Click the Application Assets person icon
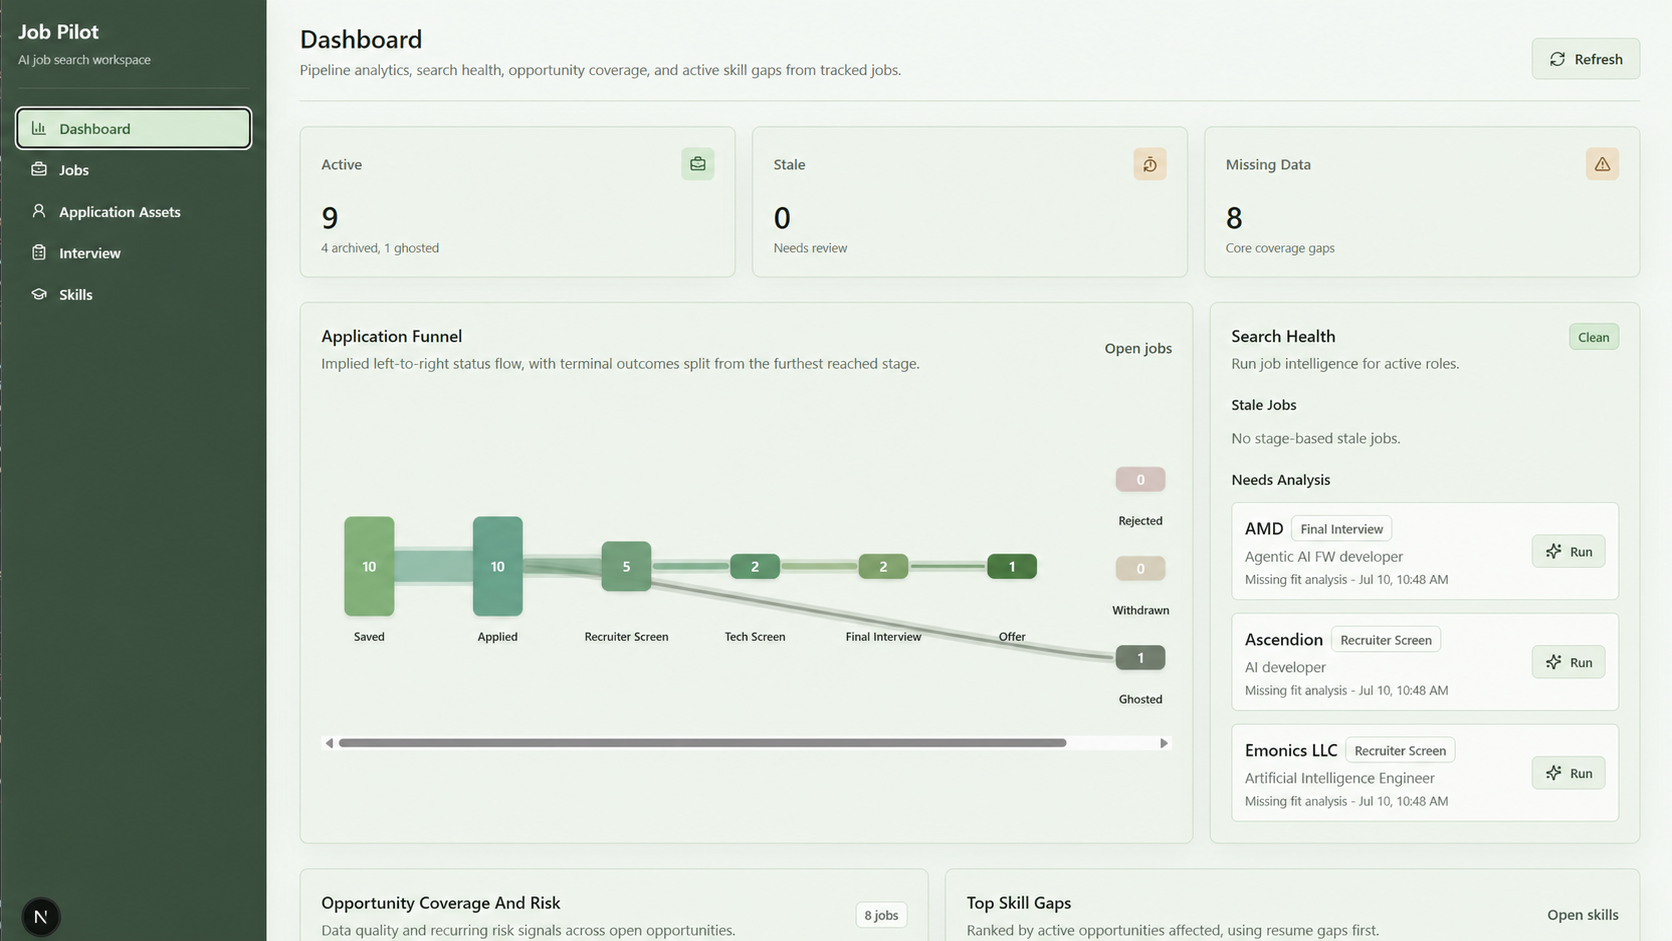The width and height of the screenshot is (1672, 941). click(39, 211)
